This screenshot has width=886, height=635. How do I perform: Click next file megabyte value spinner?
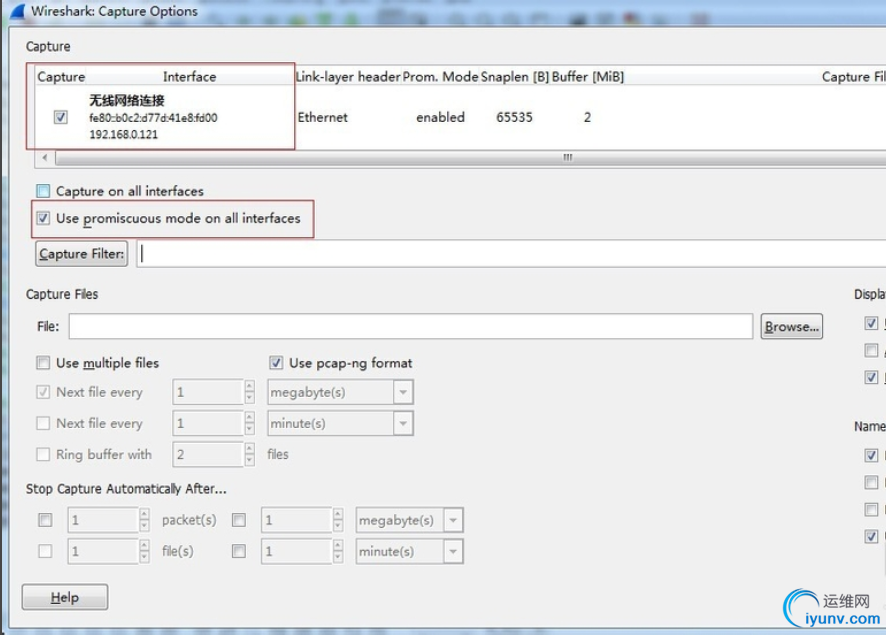[x=214, y=392]
